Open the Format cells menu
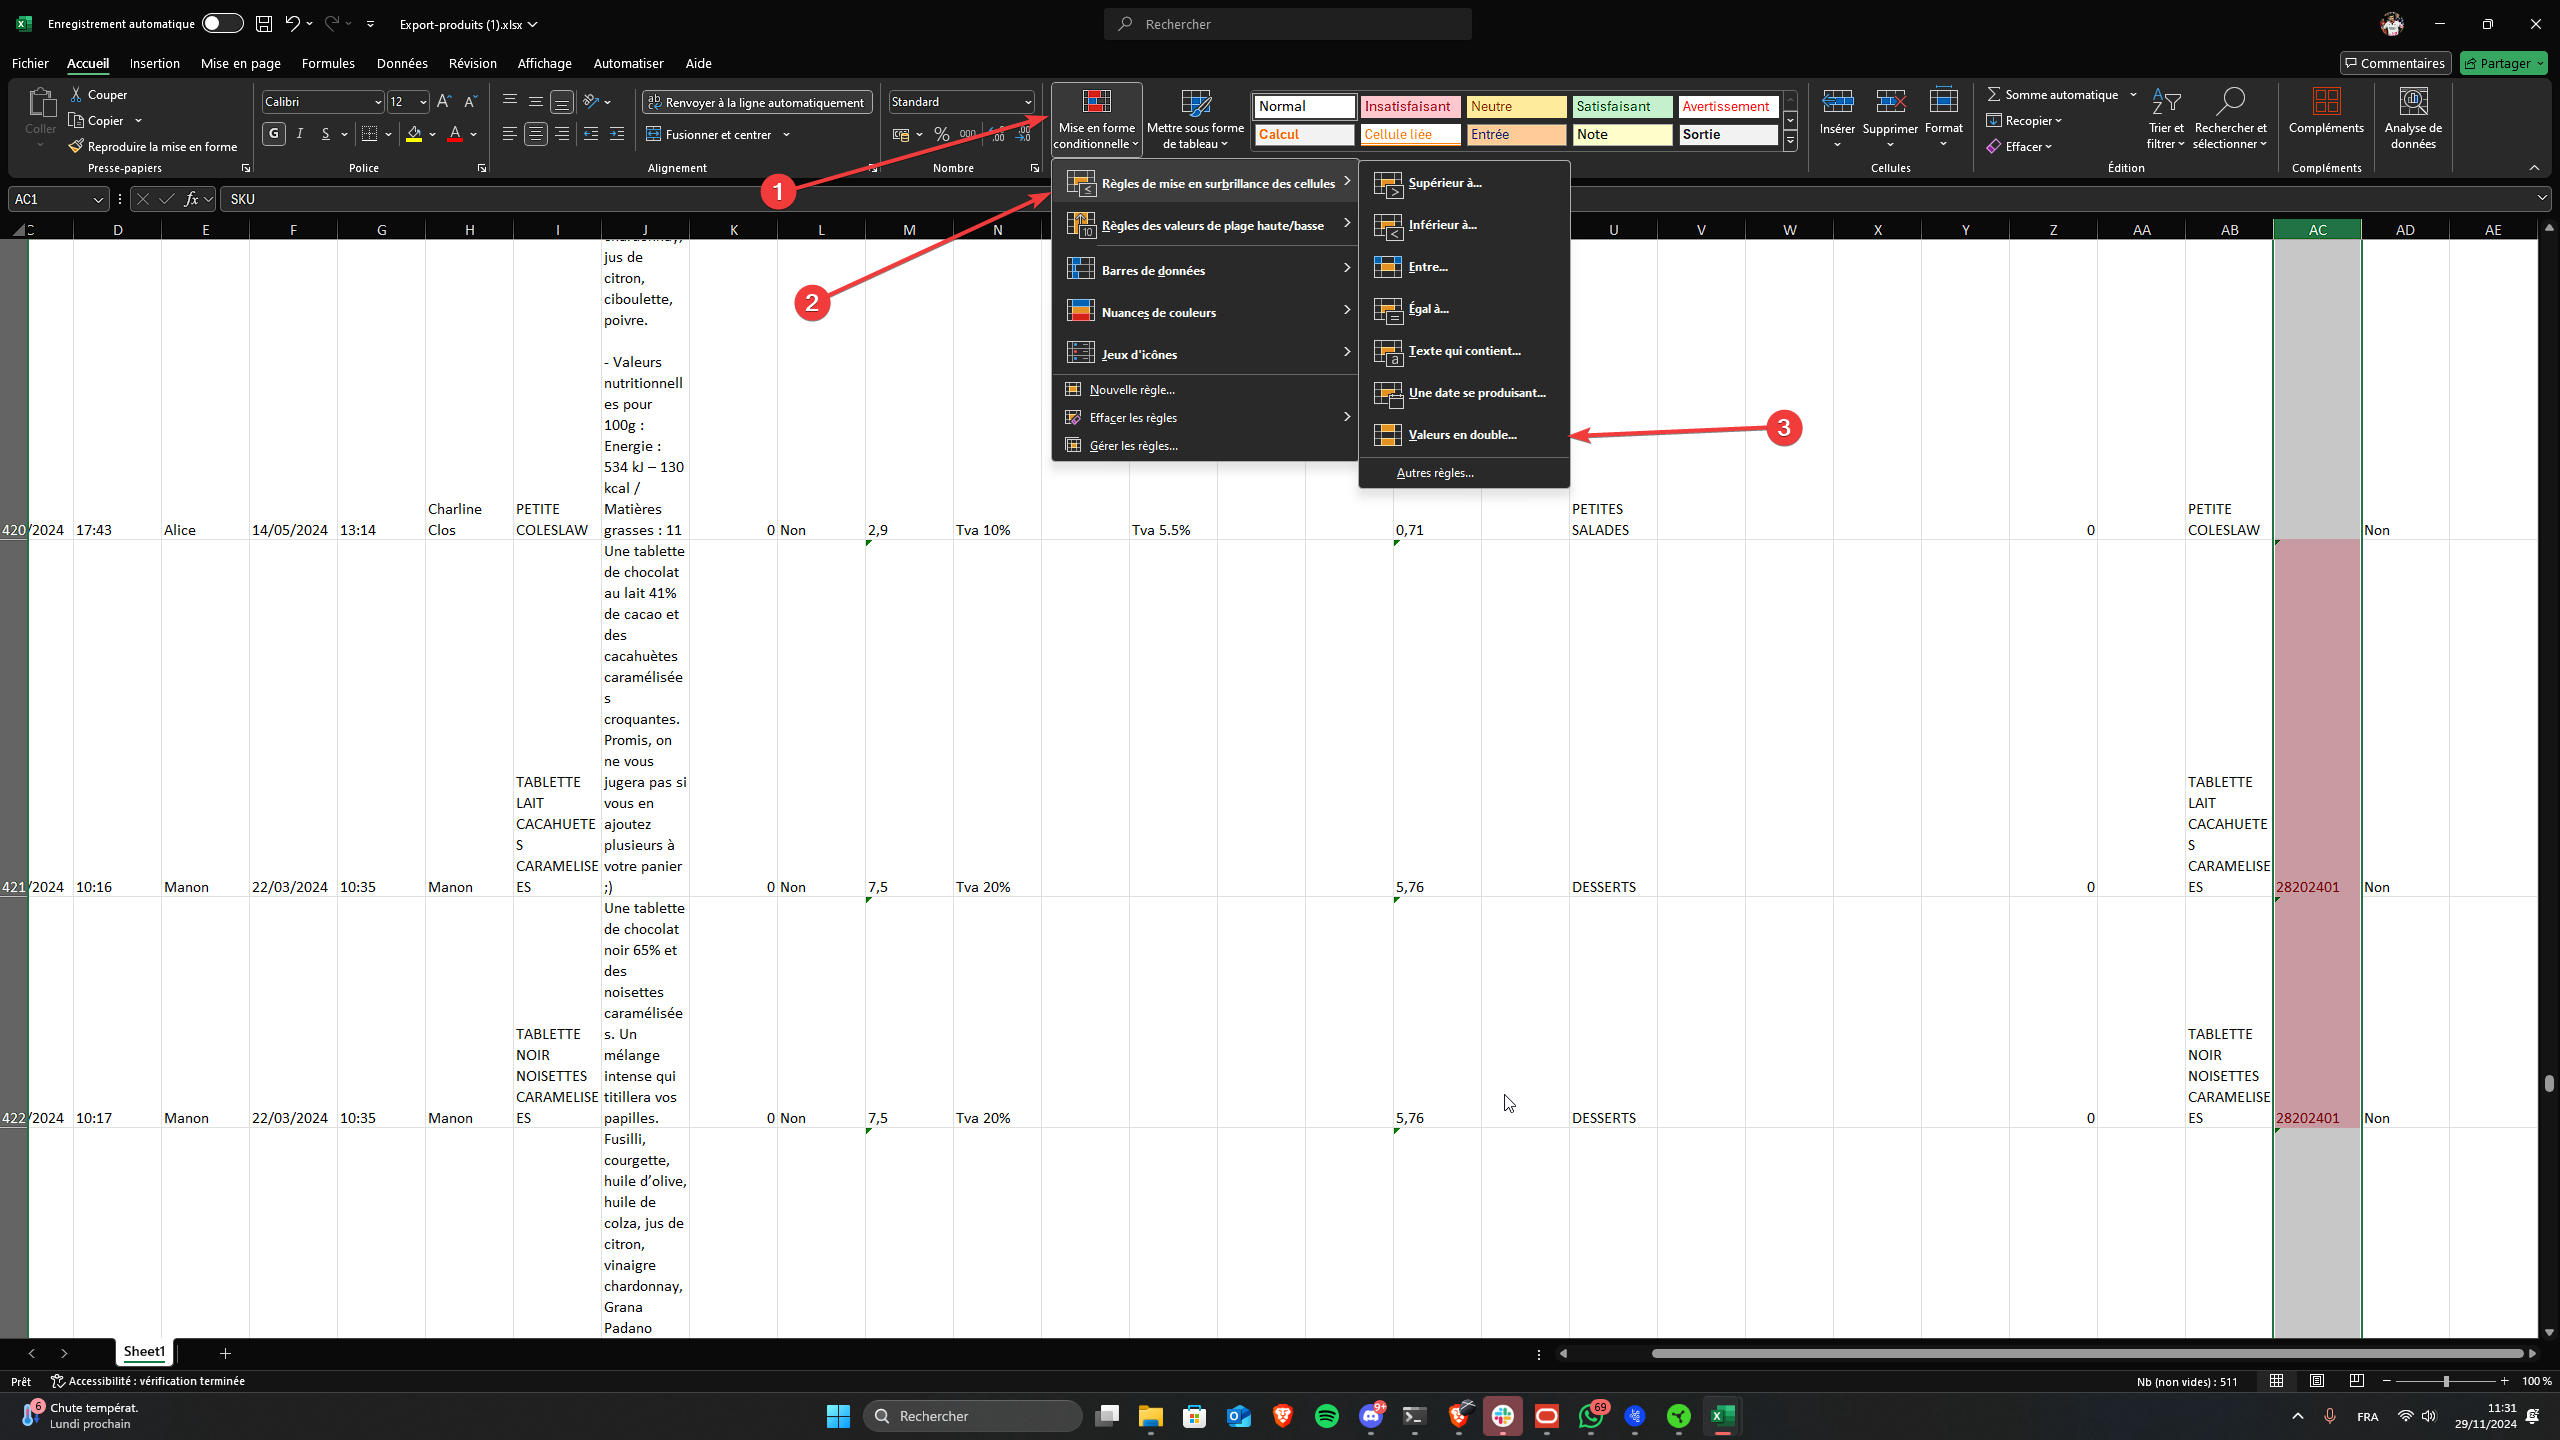The height and width of the screenshot is (1440, 2560). click(1943, 119)
